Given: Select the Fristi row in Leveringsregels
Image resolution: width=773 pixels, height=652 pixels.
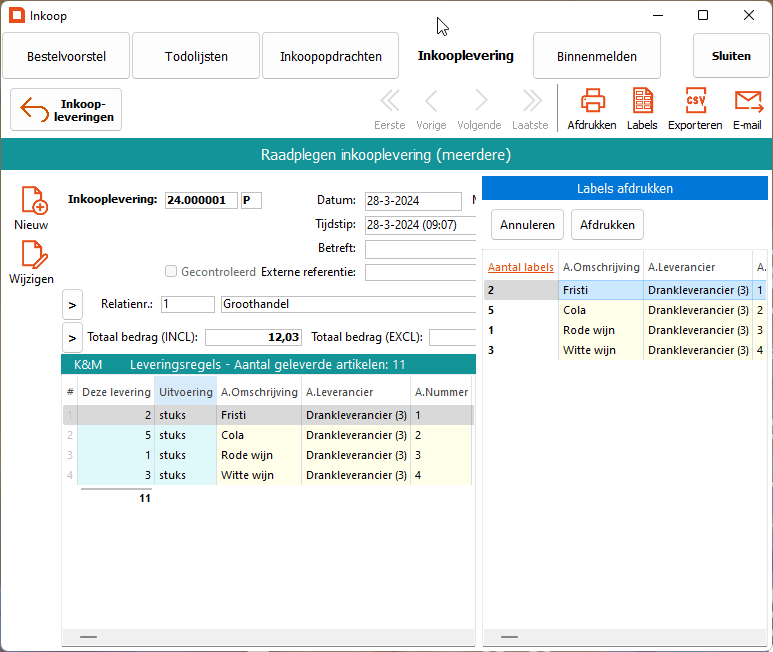Looking at the screenshot, I should pos(268,415).
